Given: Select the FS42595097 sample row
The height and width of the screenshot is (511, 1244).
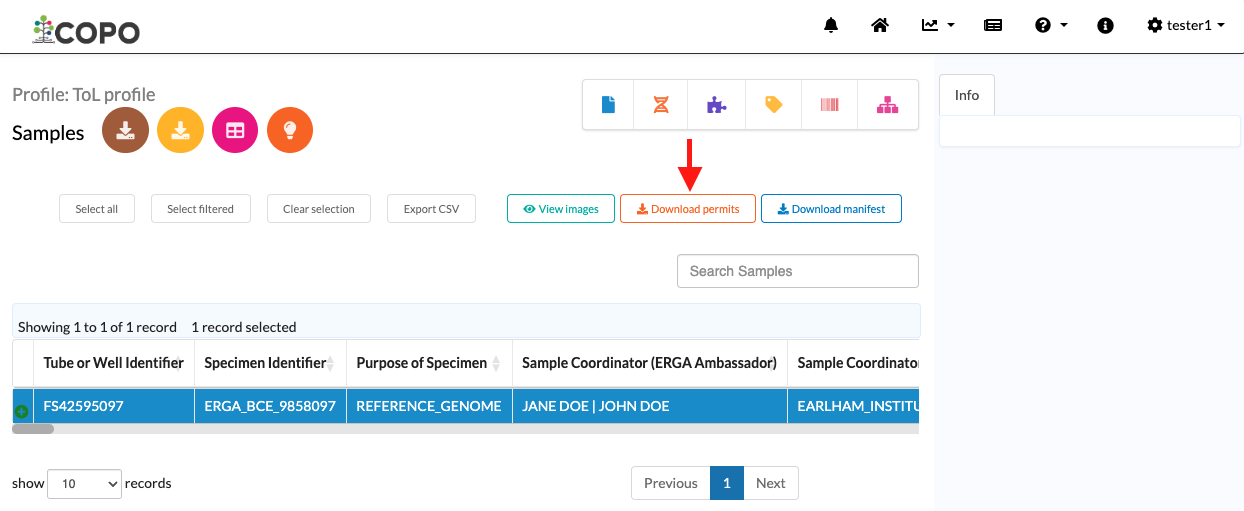Looking at the screenshot, I should pos(465,406).
